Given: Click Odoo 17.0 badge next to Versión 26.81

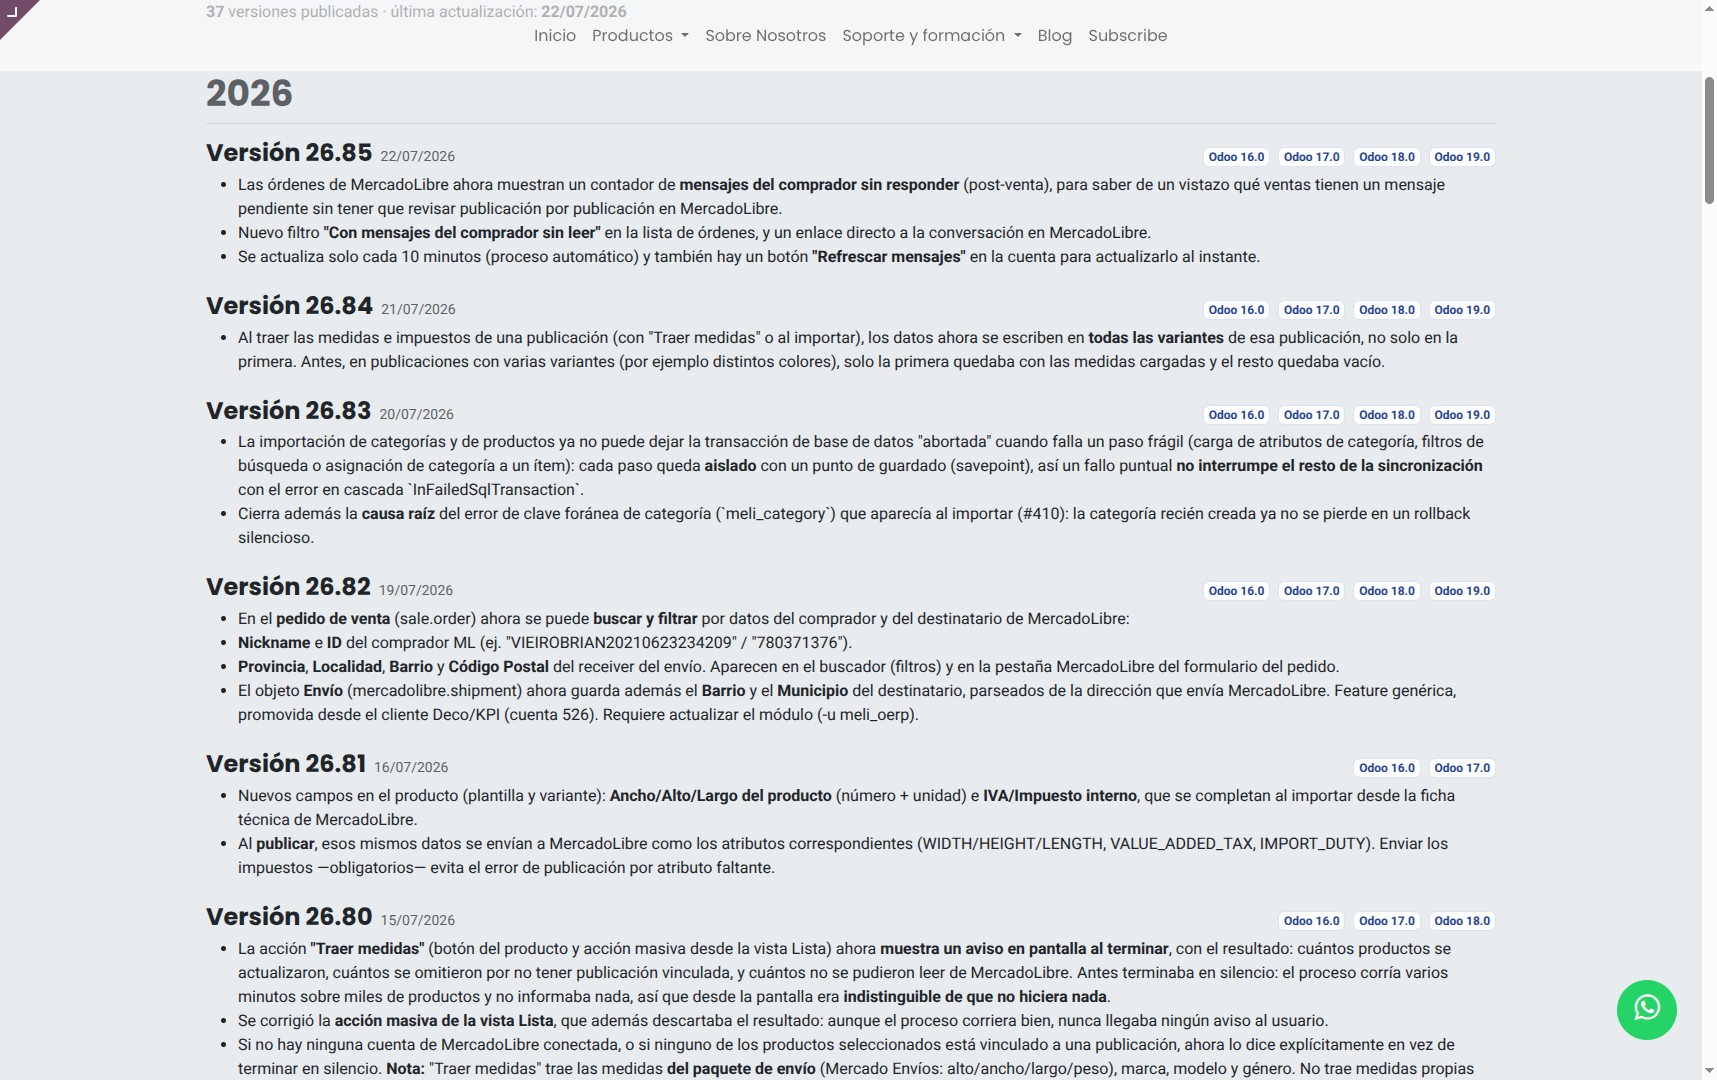Looking at the screenshot, I should coord(1462,768).
